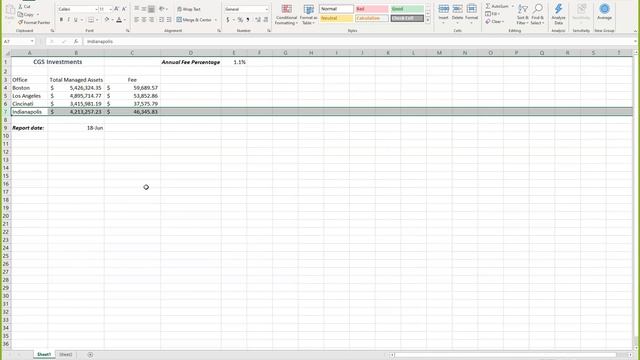Viewport: 640px width, 360px height.
Task: Apply cell borders using the Borders icon
Action: 91,20
